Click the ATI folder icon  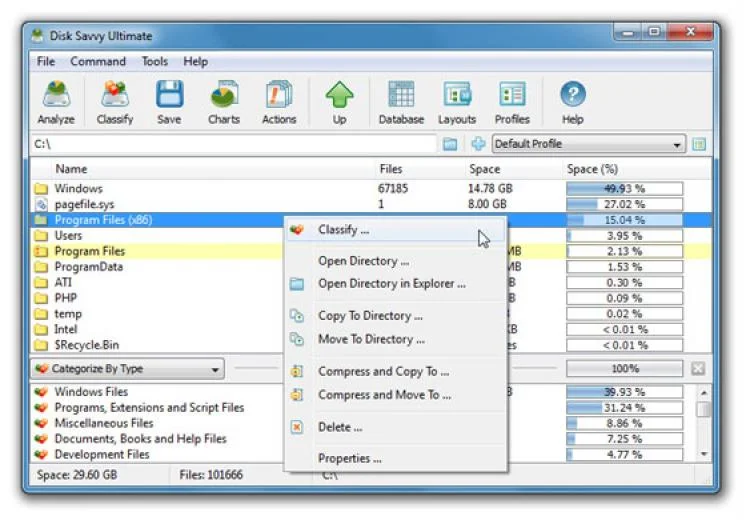[41, 283]
